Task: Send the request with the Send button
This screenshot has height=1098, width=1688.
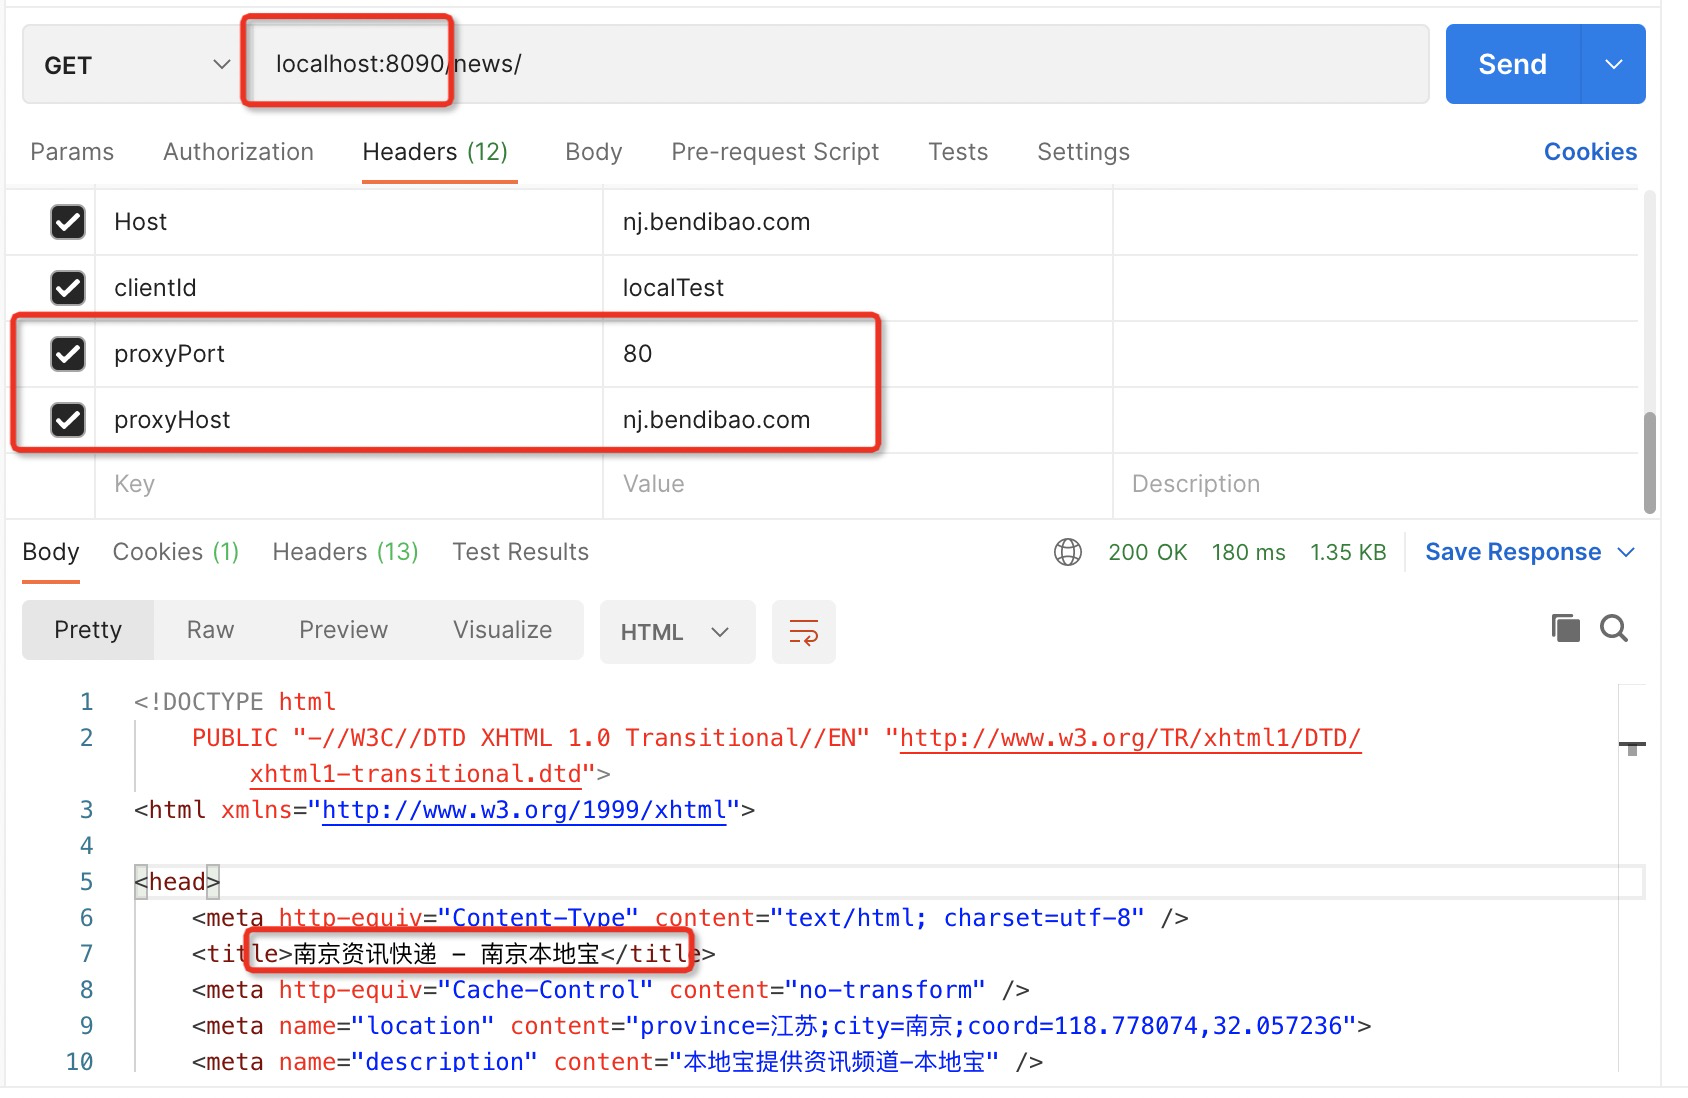Action: (x=1513, y=64)
